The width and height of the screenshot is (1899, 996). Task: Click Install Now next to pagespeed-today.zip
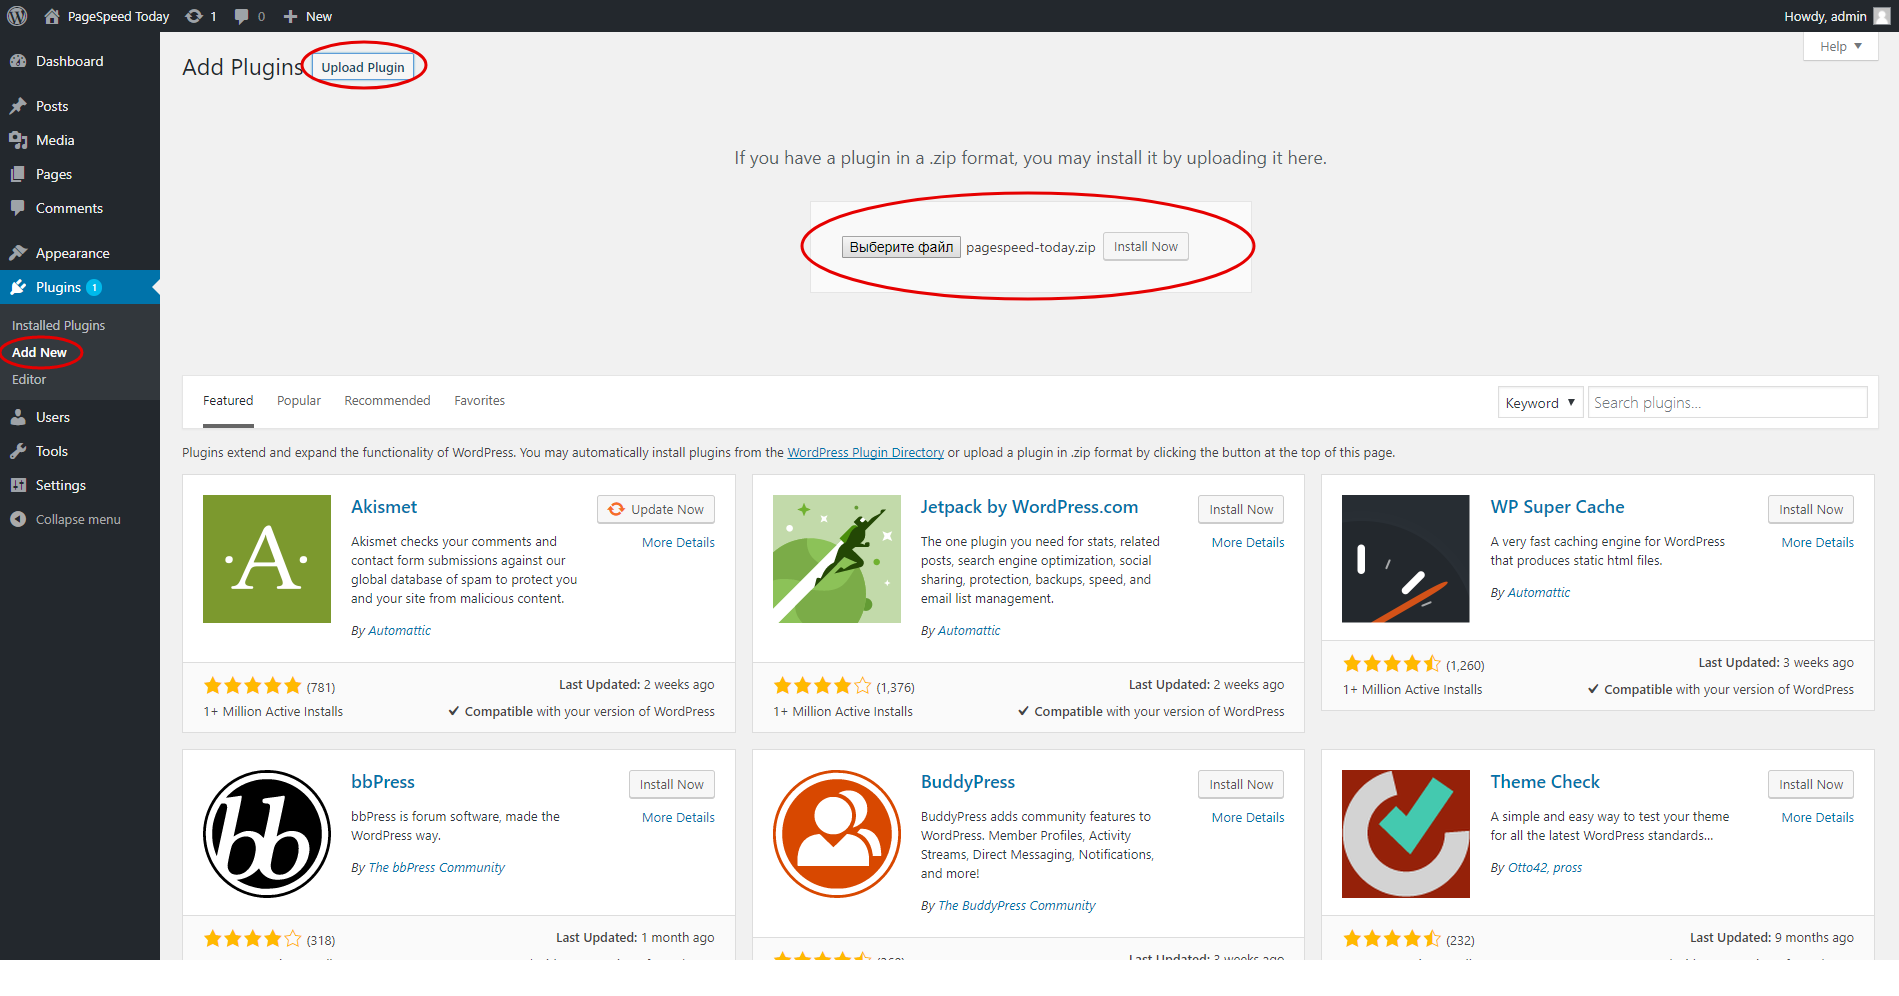pyautogui.click(x=1146, y=247)
